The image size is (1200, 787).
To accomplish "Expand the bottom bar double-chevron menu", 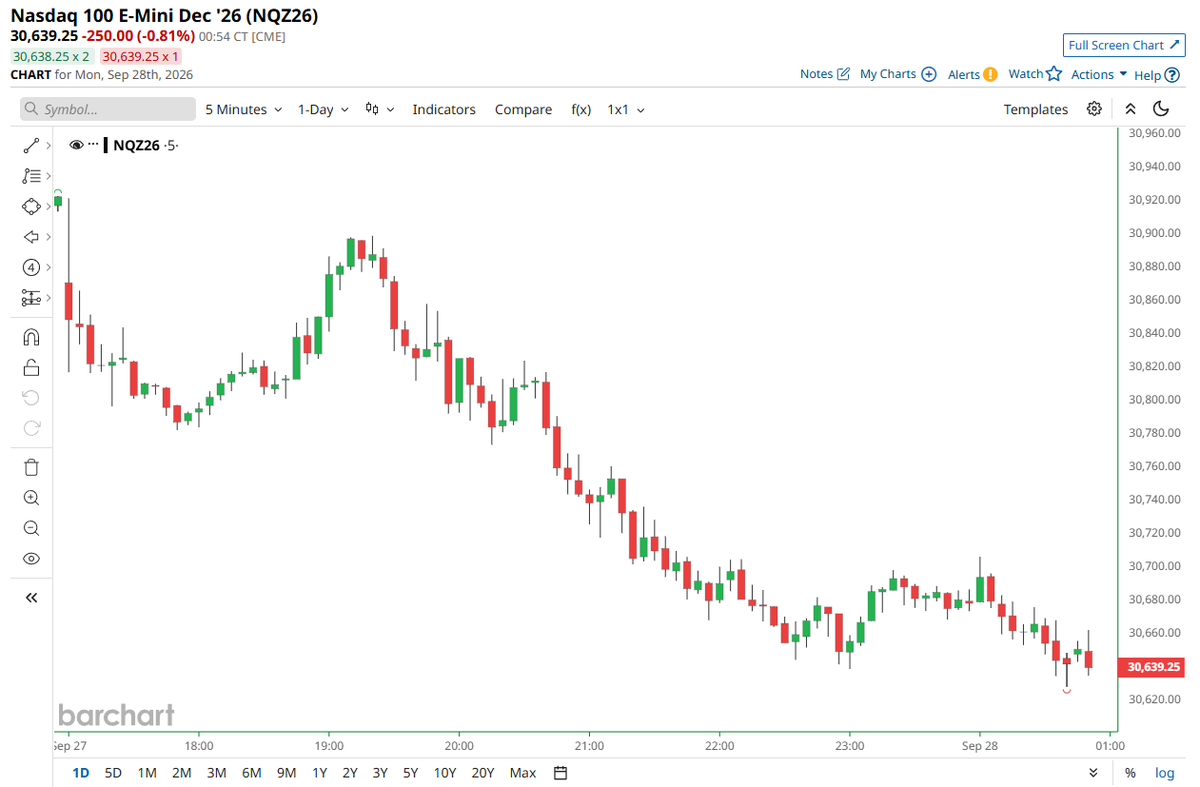I will coord(1093,773).
